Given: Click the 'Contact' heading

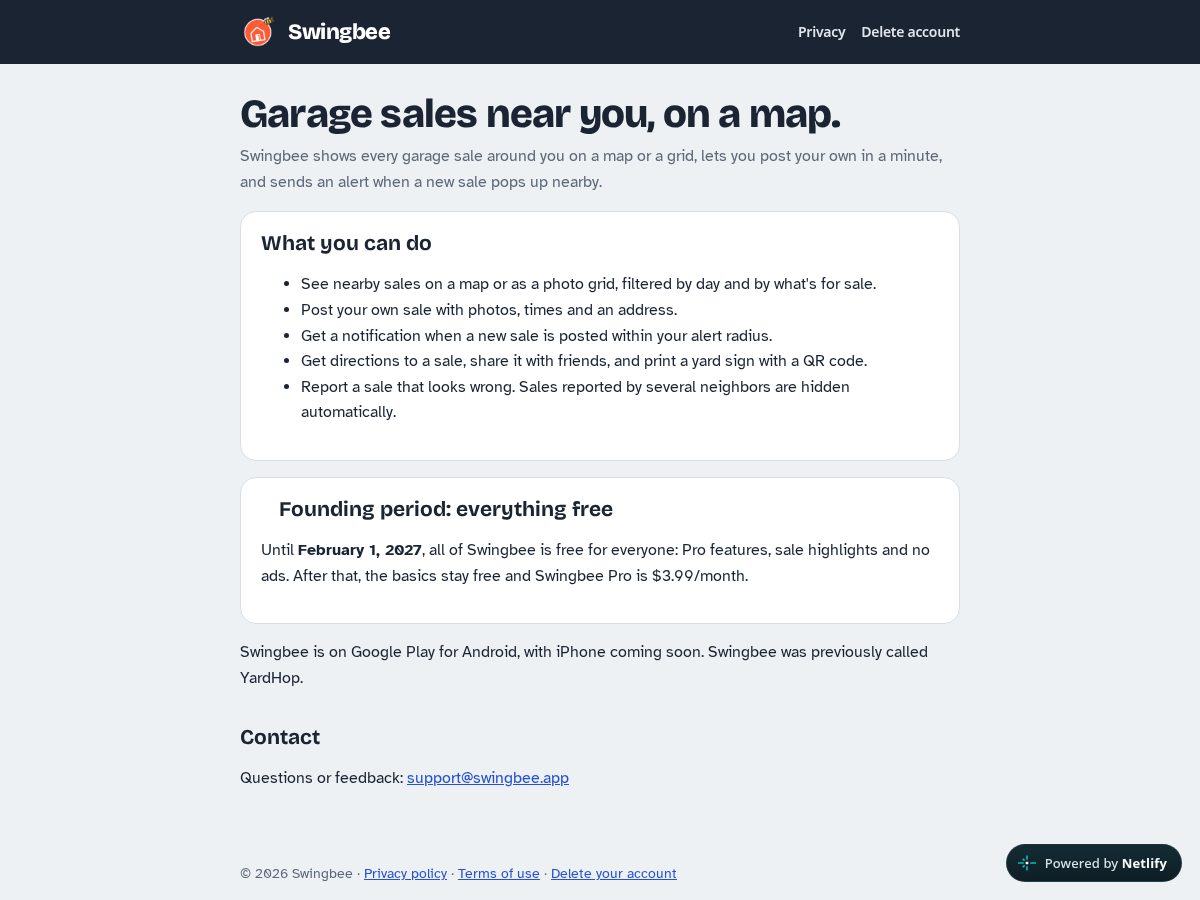Looking at the screenshot, I should tap(280, 737).
